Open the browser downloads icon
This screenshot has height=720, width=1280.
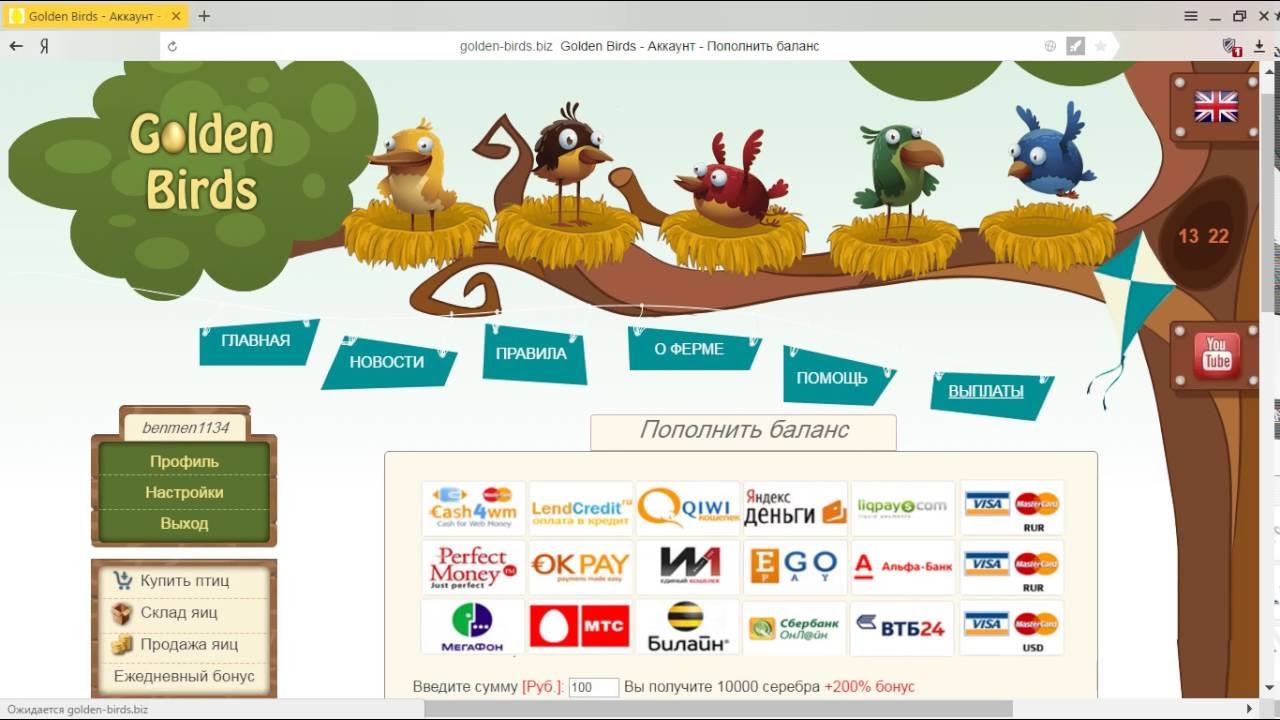[1260, 46]
